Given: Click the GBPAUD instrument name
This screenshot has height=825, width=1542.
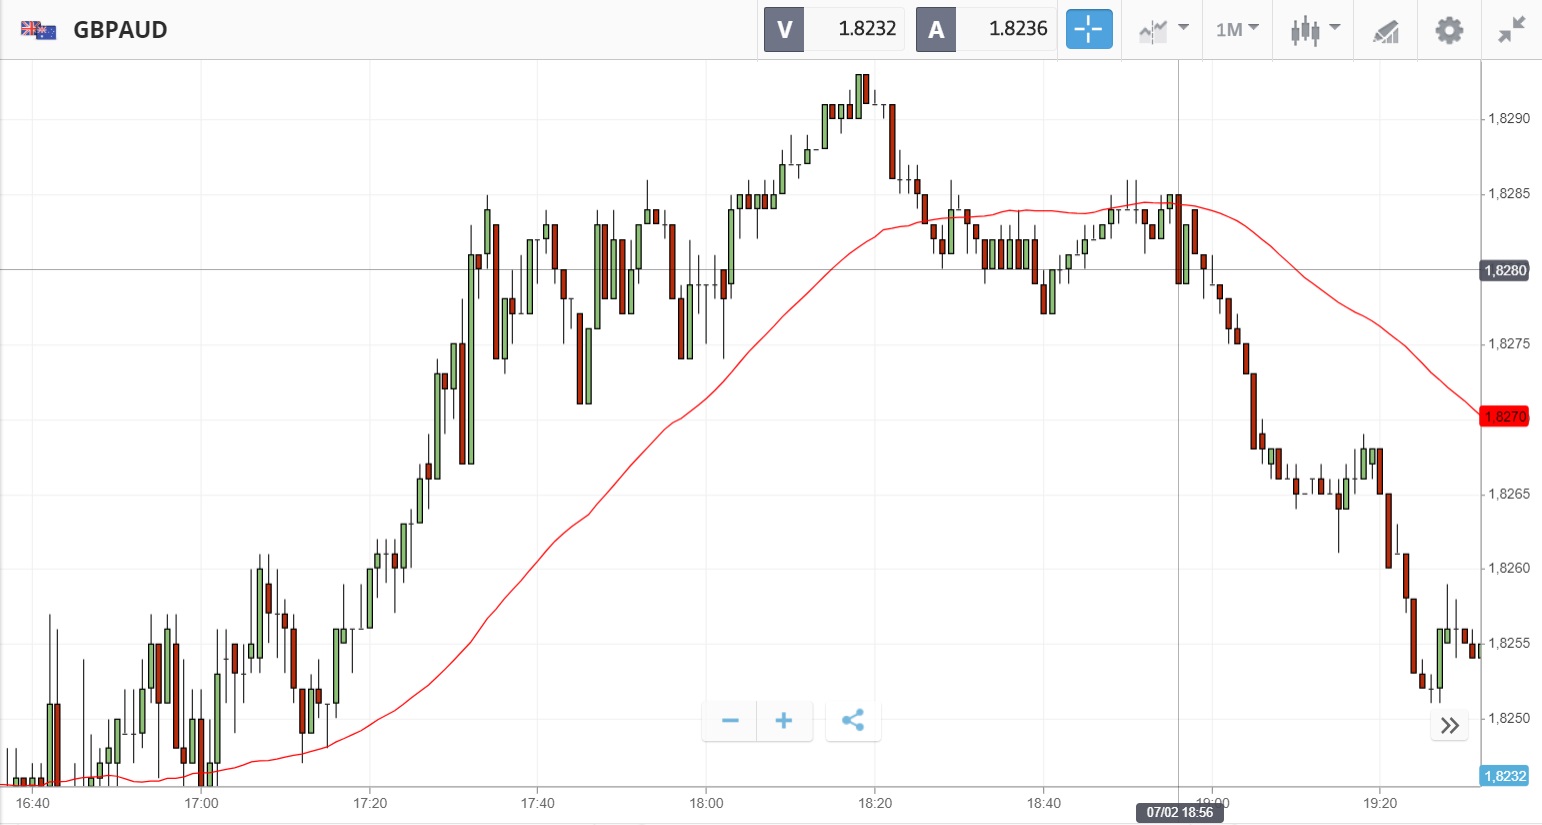Looking at the screenshot, I should pyautogui.click(x=120, y=30).
